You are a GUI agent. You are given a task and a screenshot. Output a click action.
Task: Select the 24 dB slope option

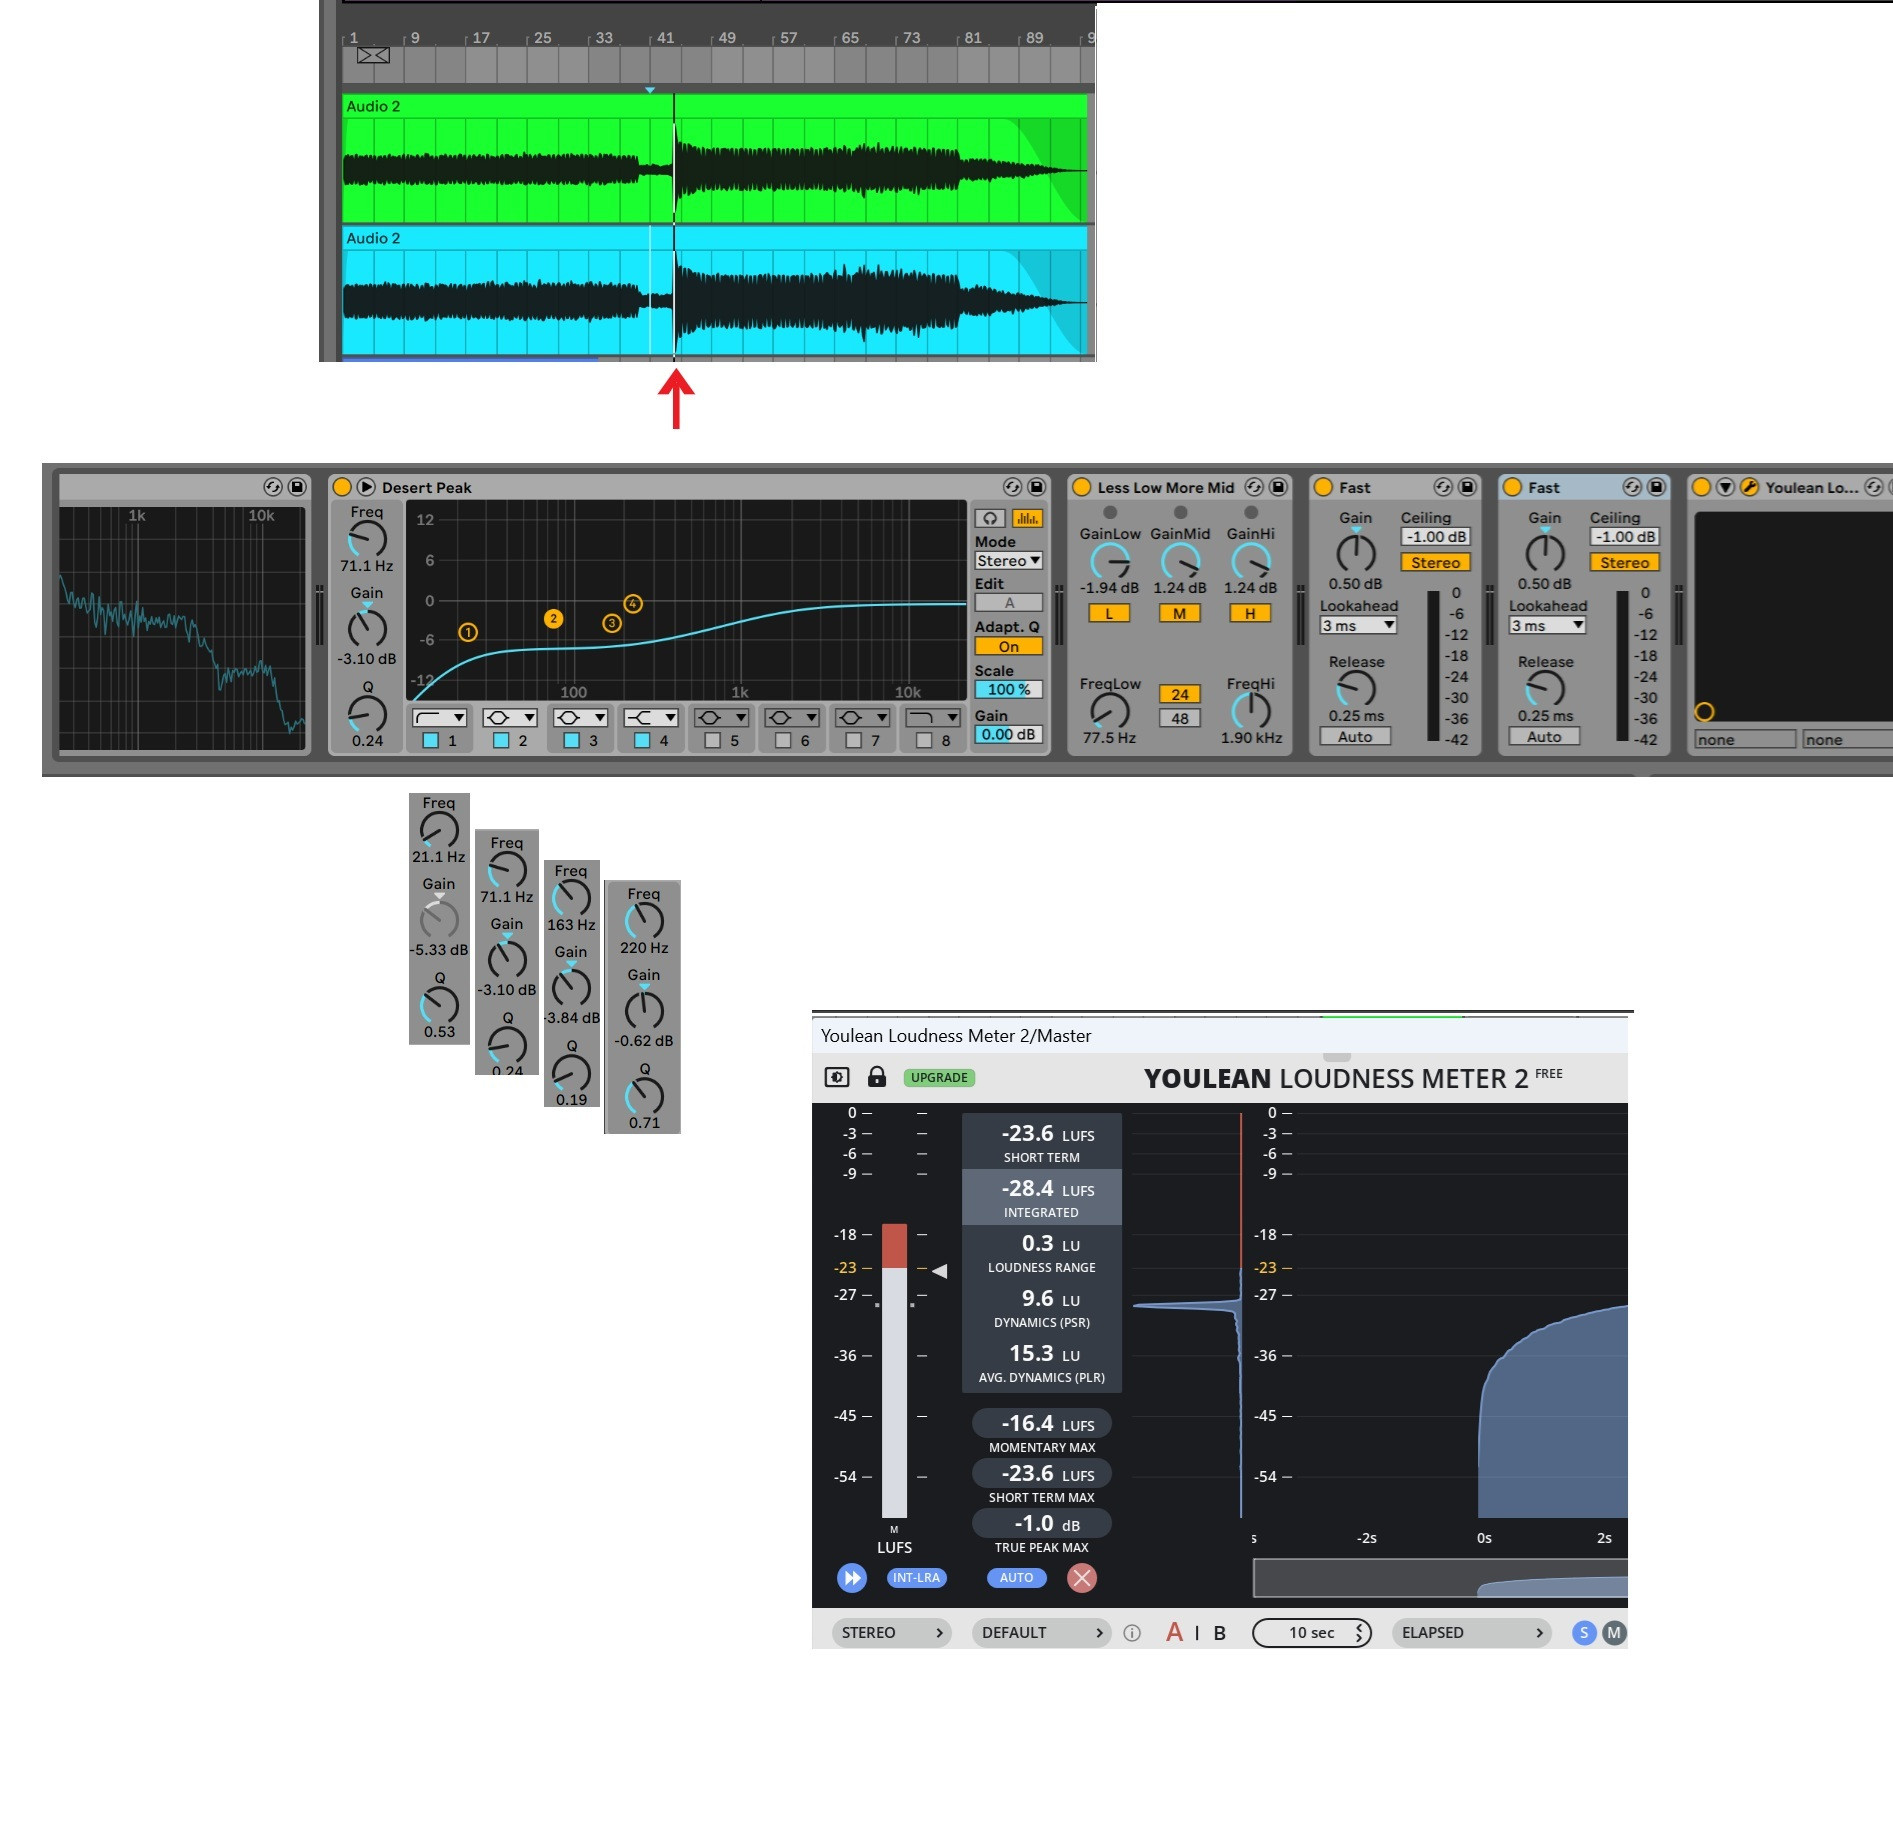coord(1180,694)
